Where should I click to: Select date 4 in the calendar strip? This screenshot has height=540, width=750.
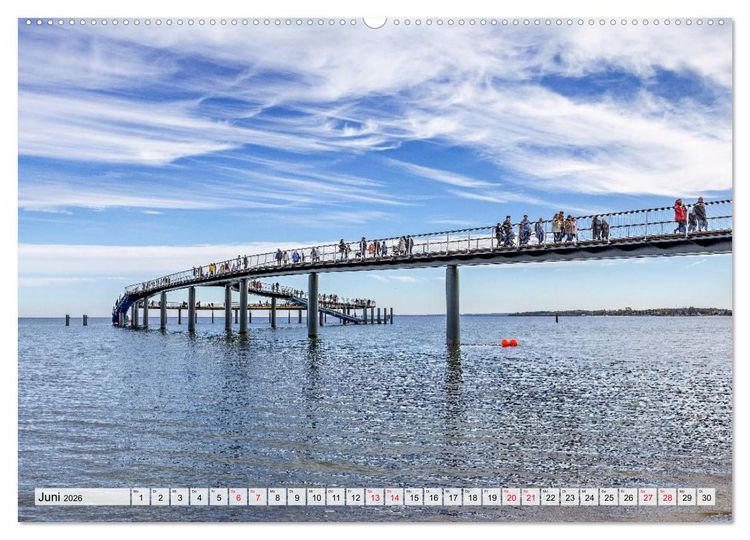click(199, 497)
